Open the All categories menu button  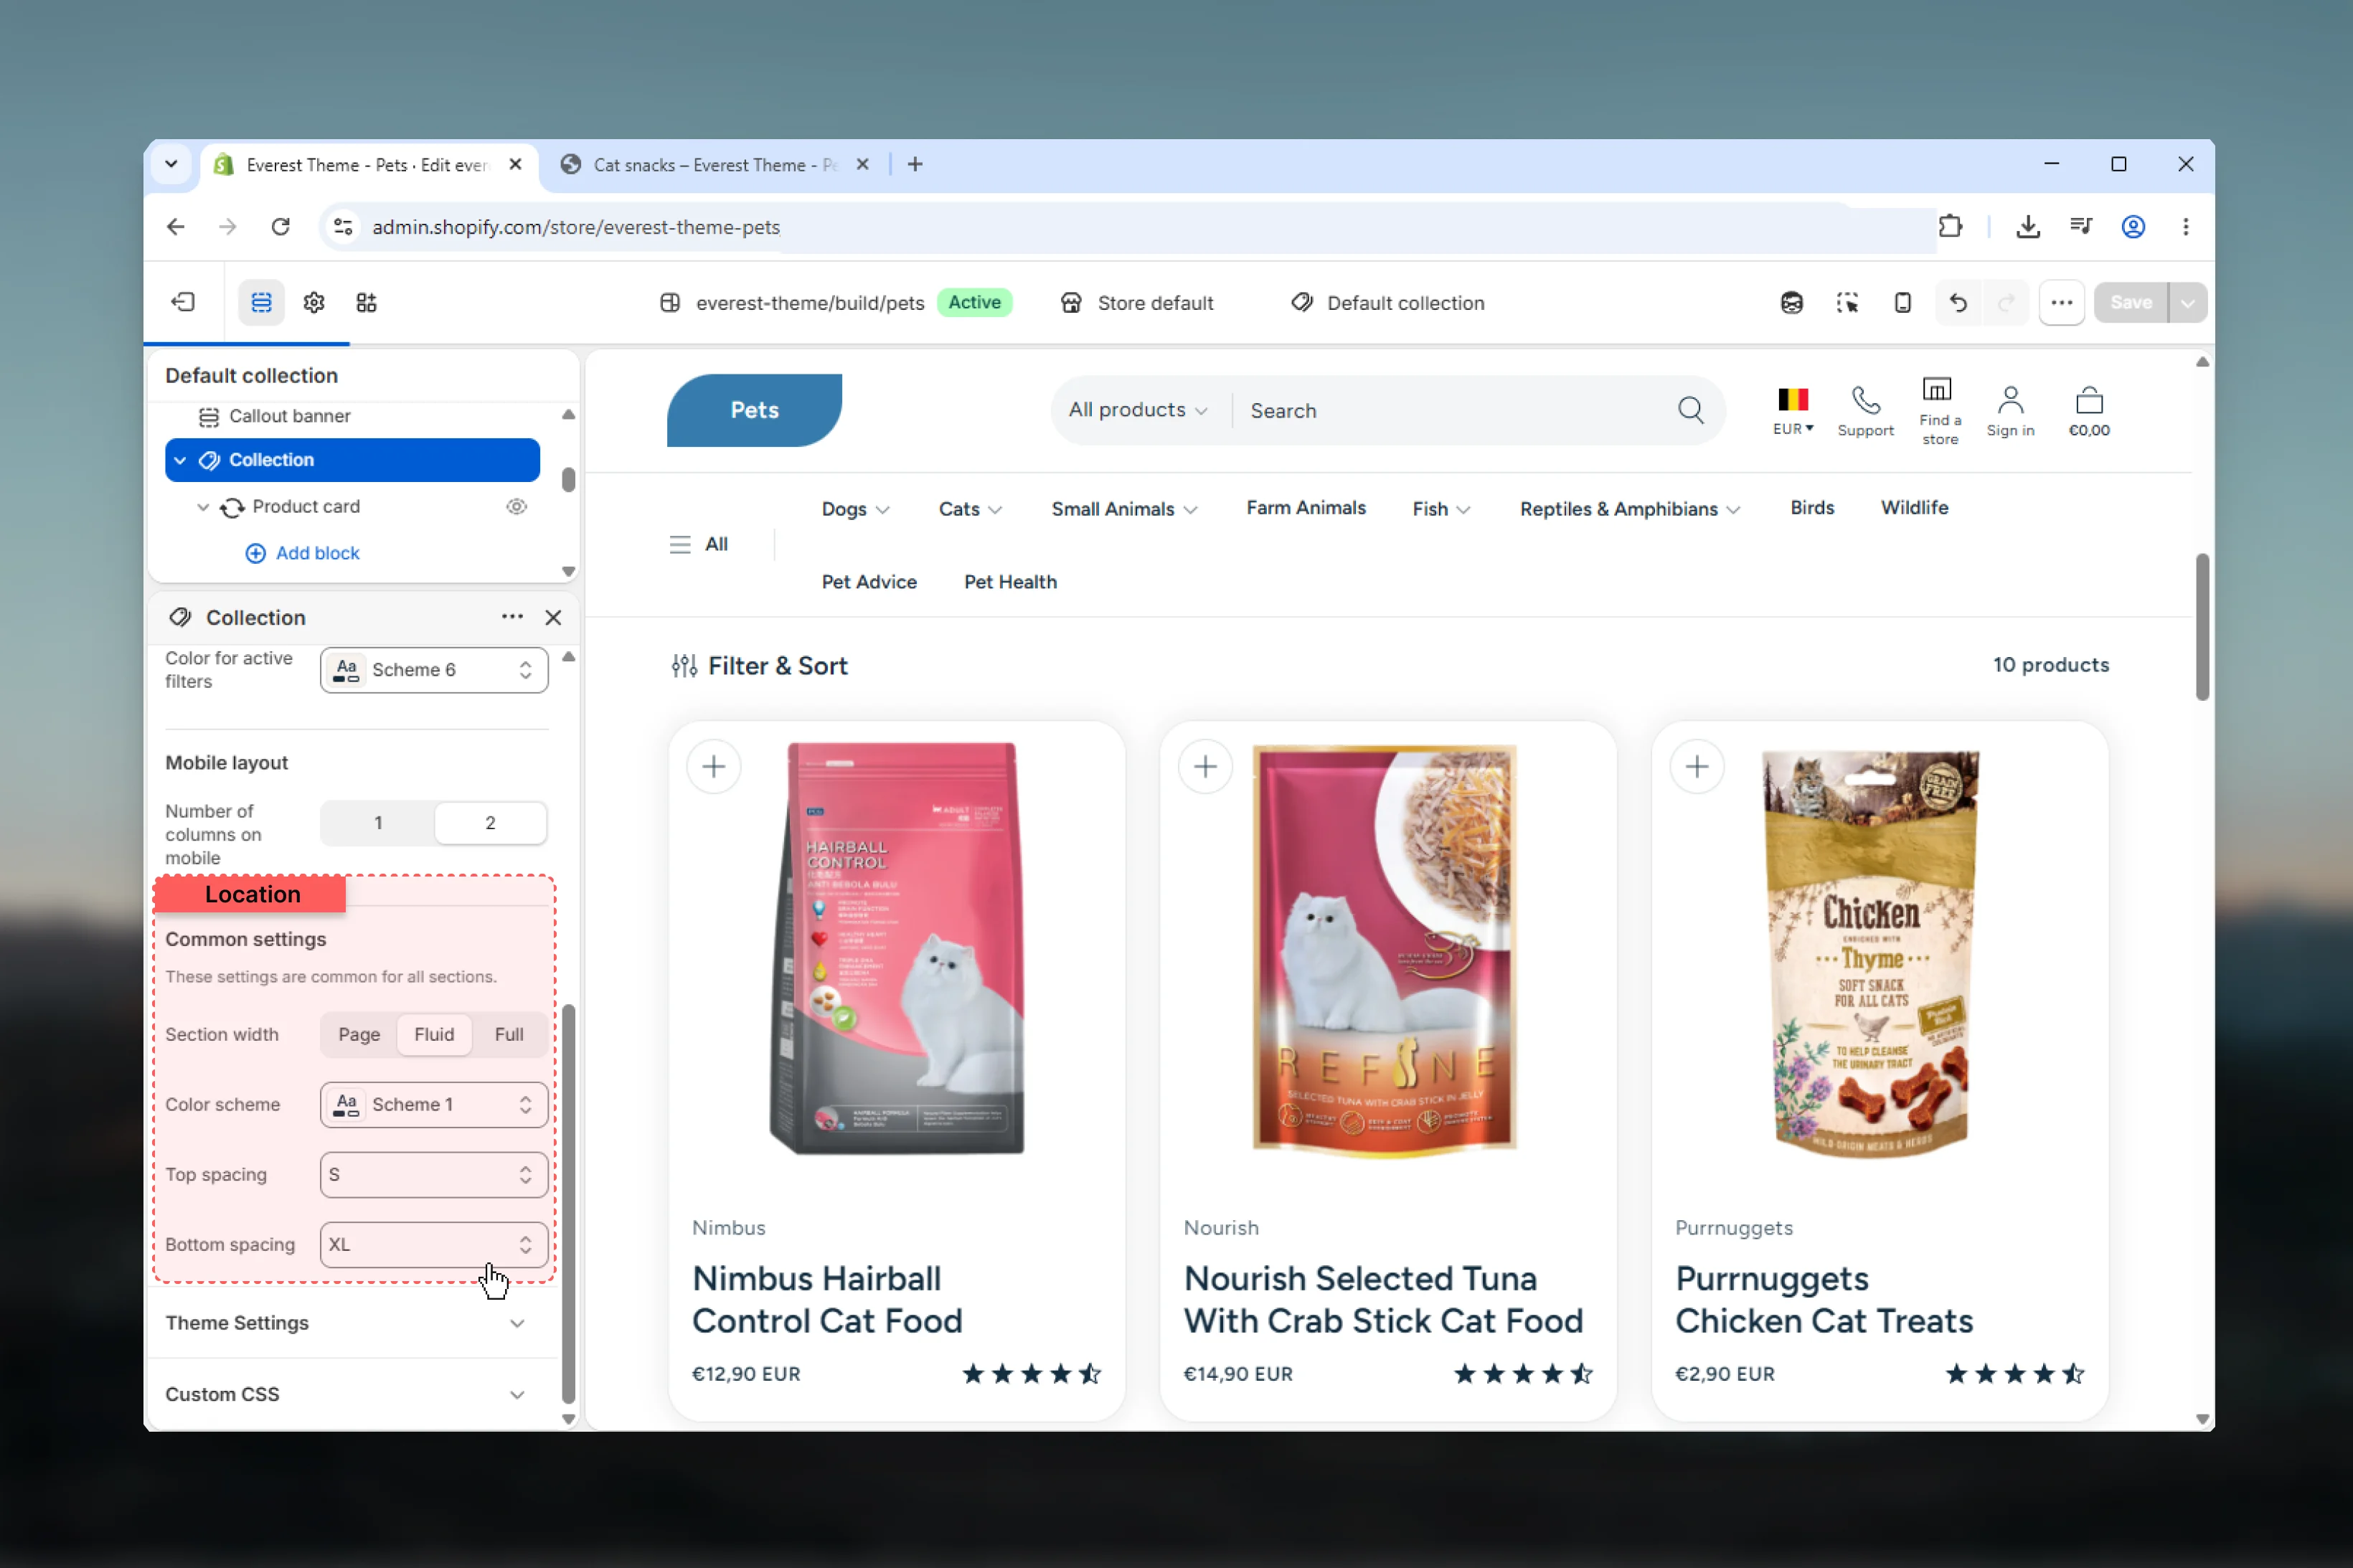click(698, 544)
